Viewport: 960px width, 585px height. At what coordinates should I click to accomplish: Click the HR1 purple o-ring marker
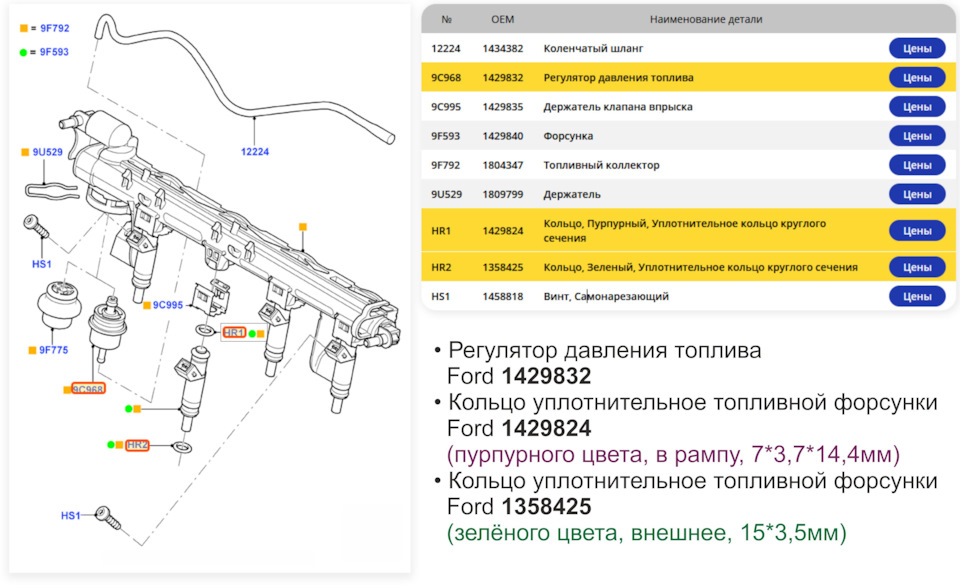234,331
